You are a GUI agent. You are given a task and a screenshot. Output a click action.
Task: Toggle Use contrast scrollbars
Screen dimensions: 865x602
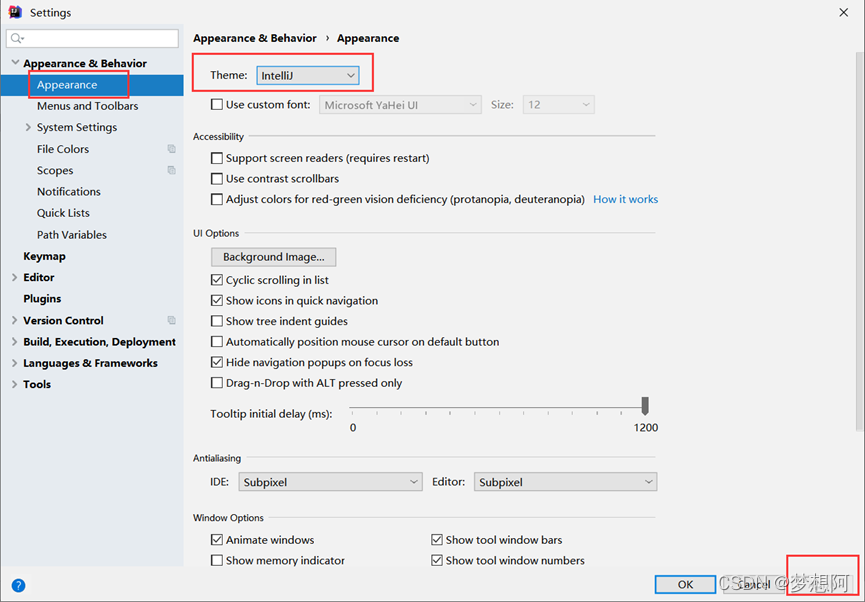(217, 179)
